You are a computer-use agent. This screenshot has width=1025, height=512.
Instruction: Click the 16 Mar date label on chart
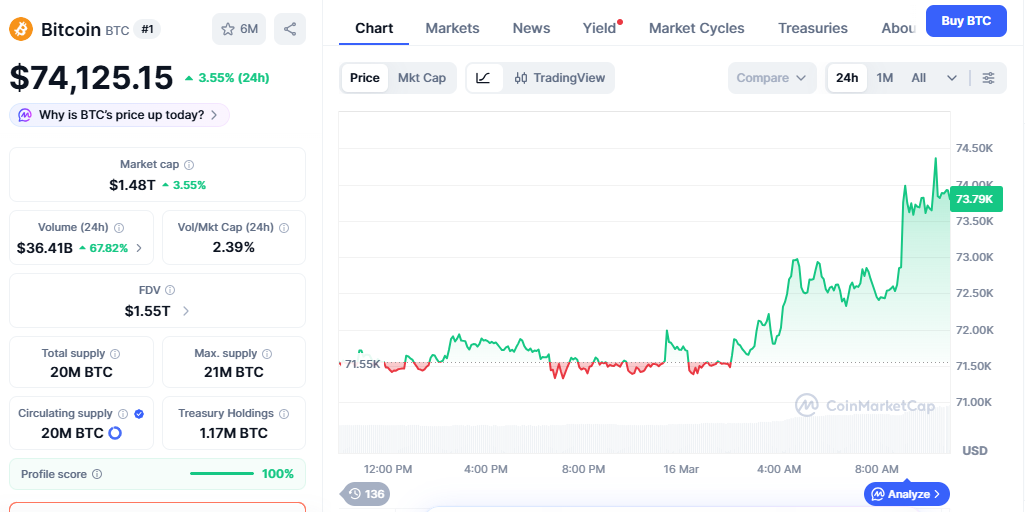coord(681,469)
